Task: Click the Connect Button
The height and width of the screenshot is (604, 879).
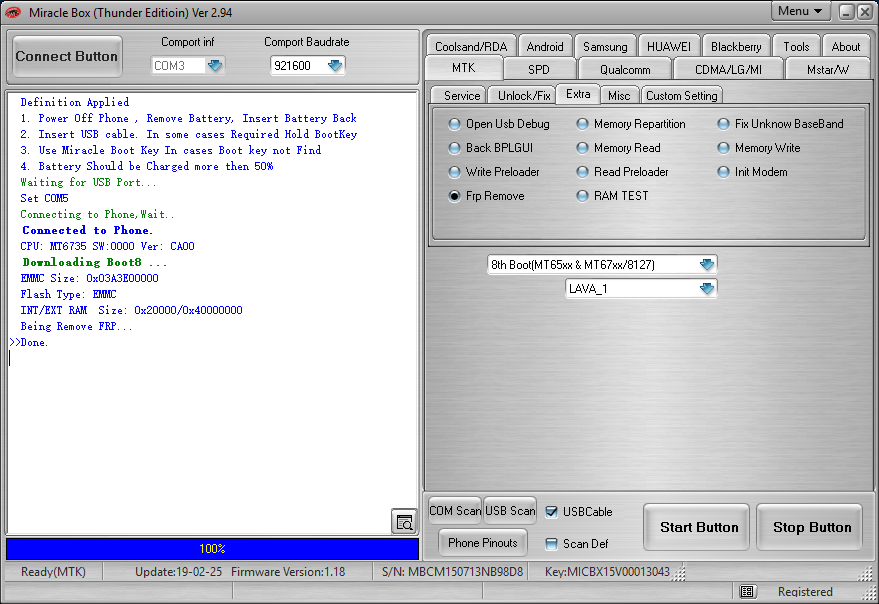Action: [x=67, y=56]
